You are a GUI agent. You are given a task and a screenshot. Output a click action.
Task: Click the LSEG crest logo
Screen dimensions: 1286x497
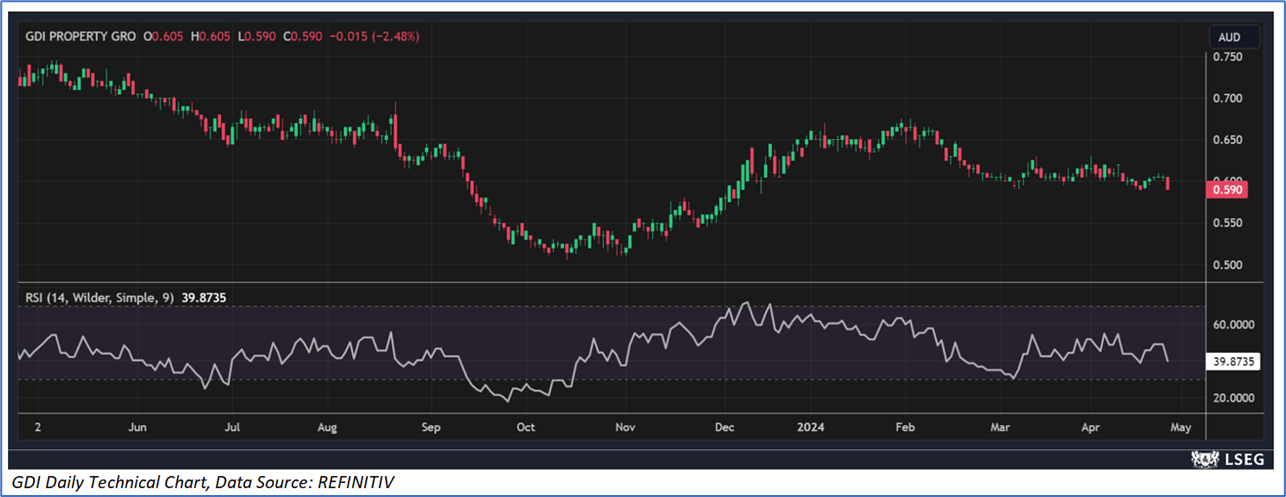coord(1203,459)
